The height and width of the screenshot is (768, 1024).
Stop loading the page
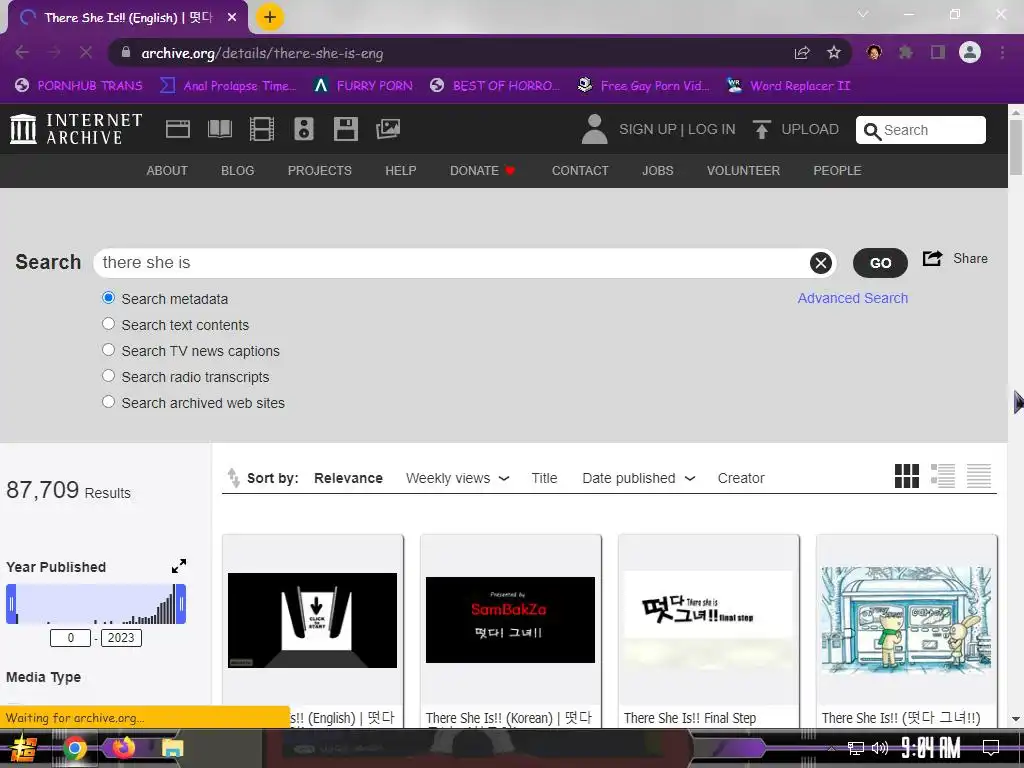tap(86, 52)
